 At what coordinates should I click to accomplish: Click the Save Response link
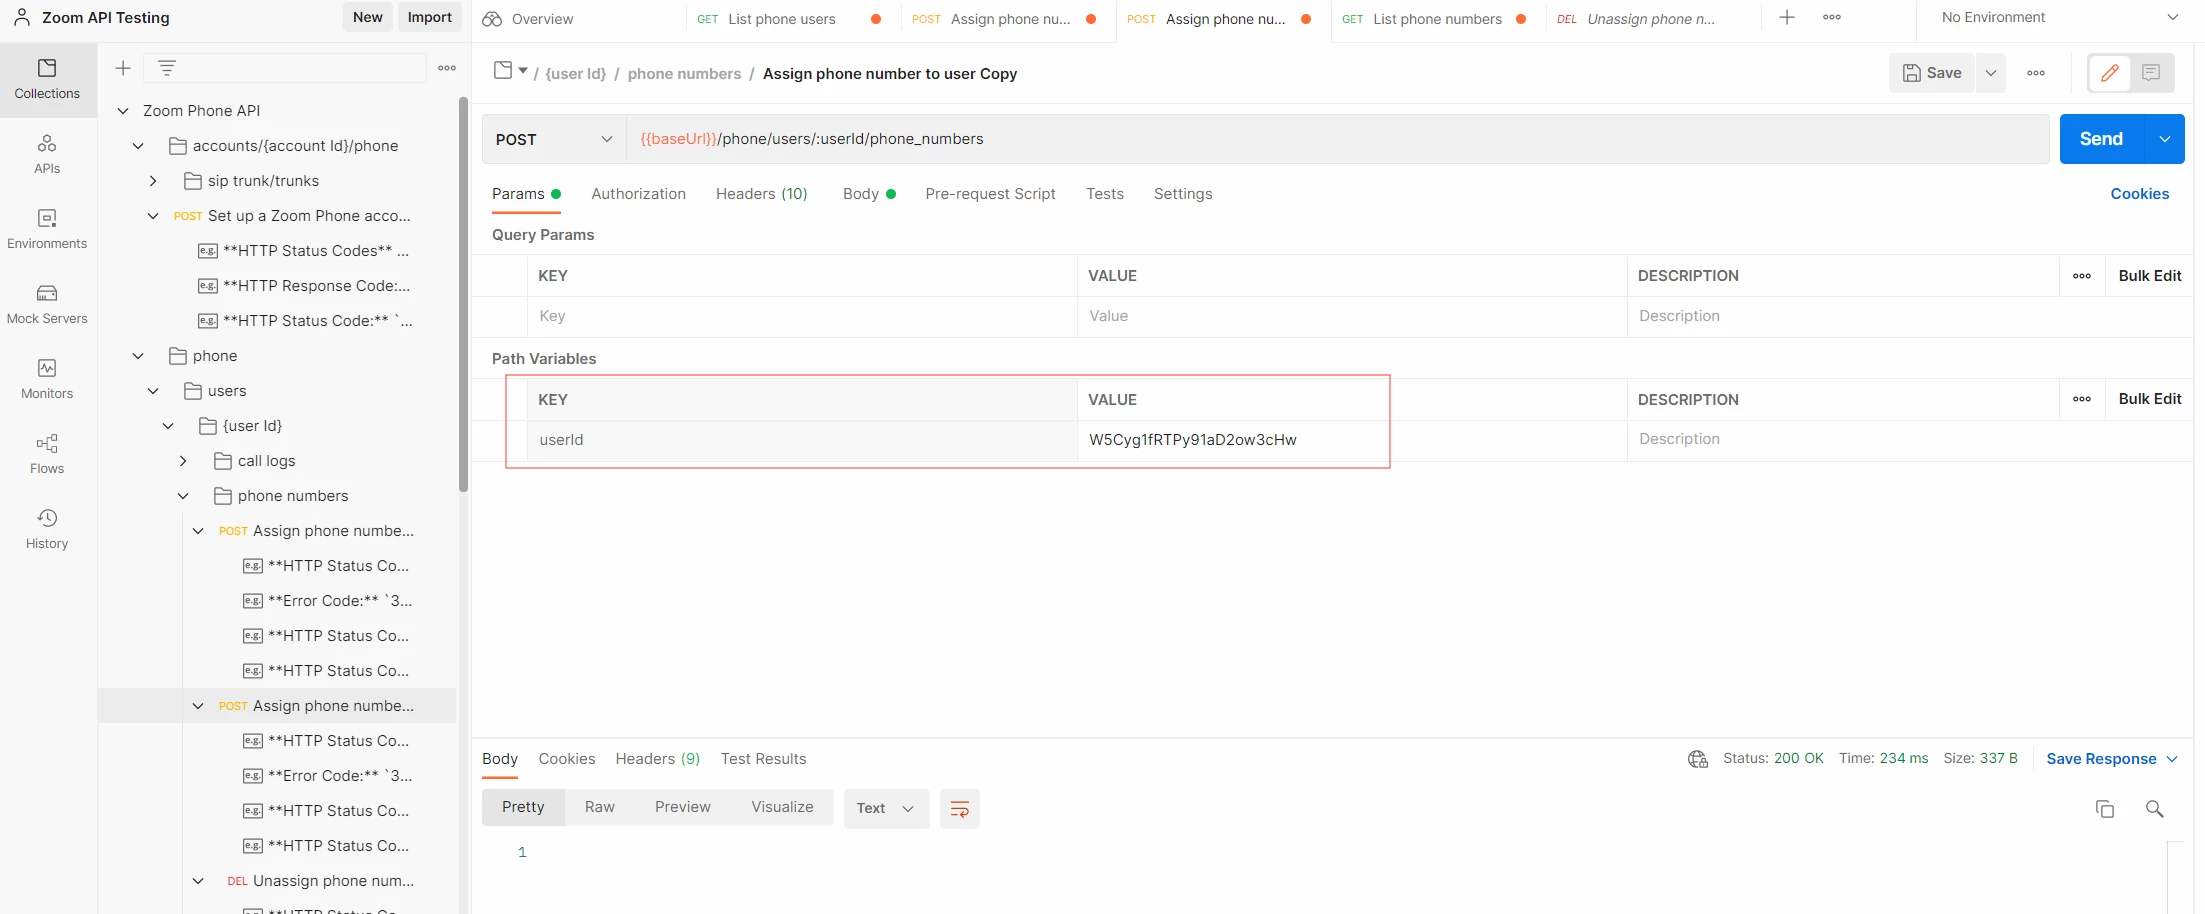pyautogui.click(x=2101, y=759)
